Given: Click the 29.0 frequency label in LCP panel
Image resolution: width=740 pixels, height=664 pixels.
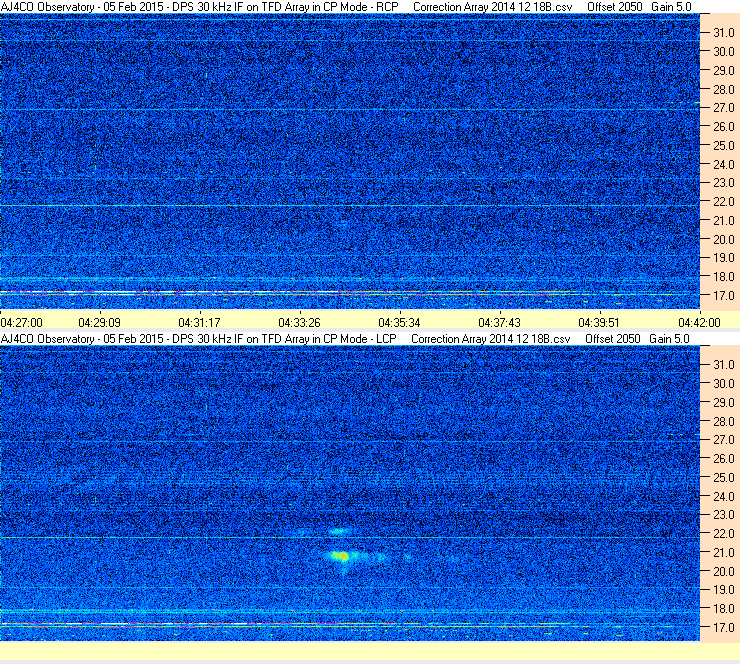Looking at the screenshot, I should click(723, 403).
